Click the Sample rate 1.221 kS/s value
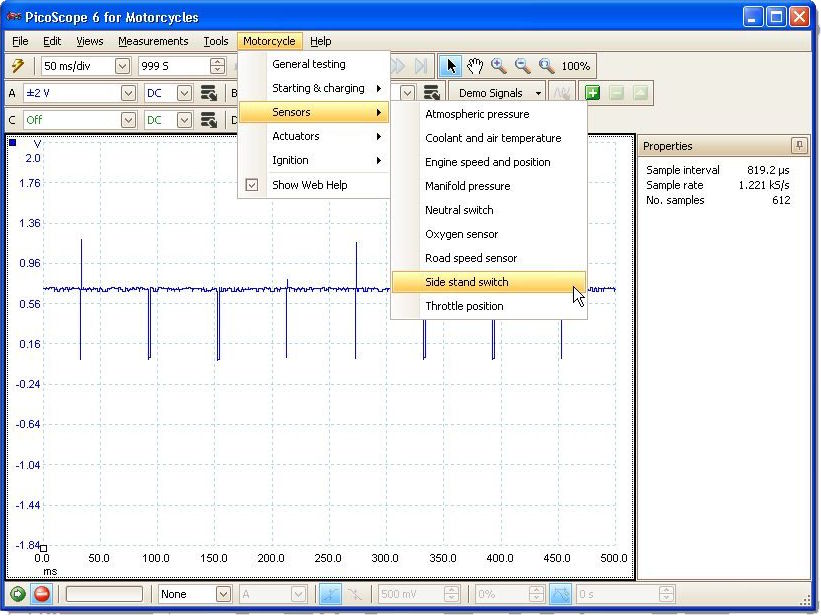This screenshot has height=616, width=821. (x=764, y=185)
